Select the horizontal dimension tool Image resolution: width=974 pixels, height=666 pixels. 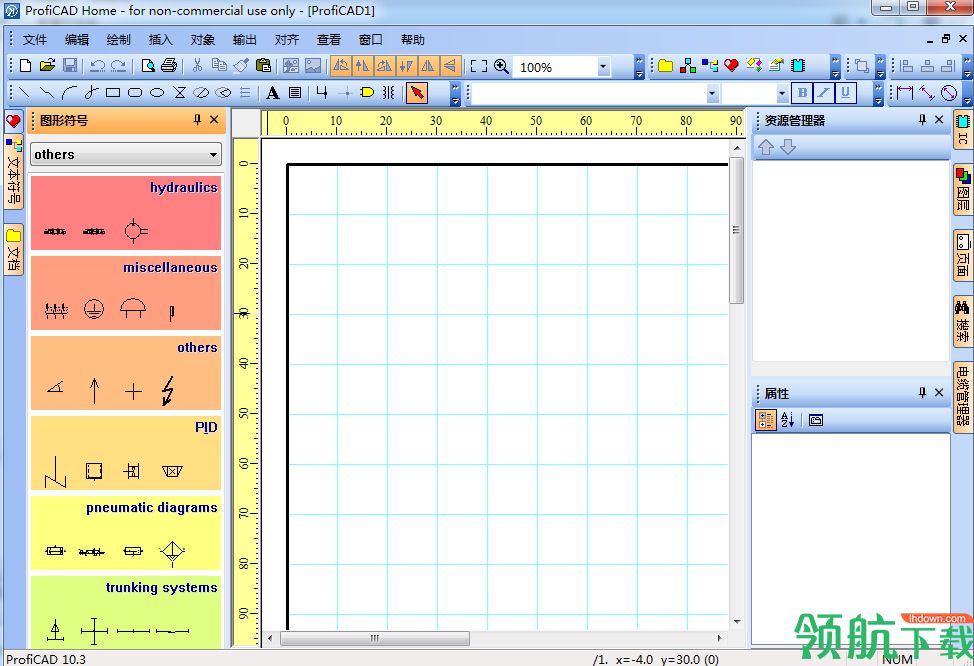pyautogui.click(x=905, y=93)
